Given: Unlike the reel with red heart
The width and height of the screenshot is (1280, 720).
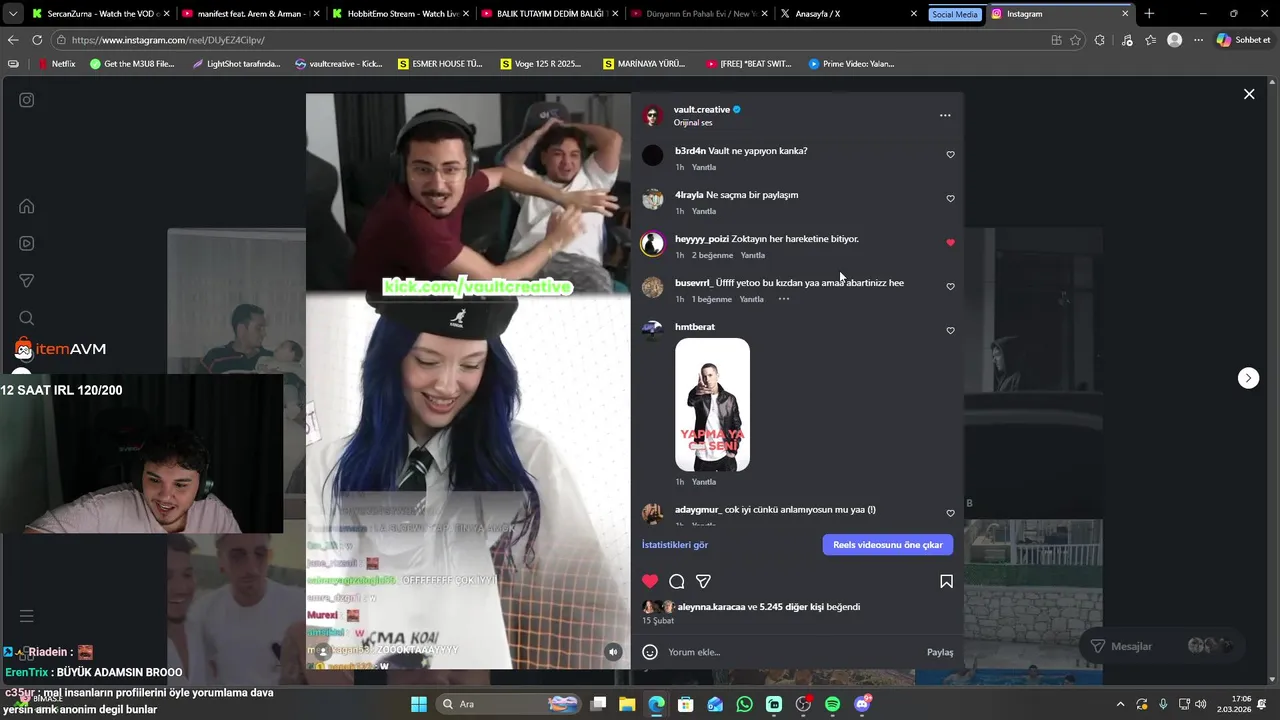Looking at the screenshot, I should pyautogui.click(x=650, y=581).
